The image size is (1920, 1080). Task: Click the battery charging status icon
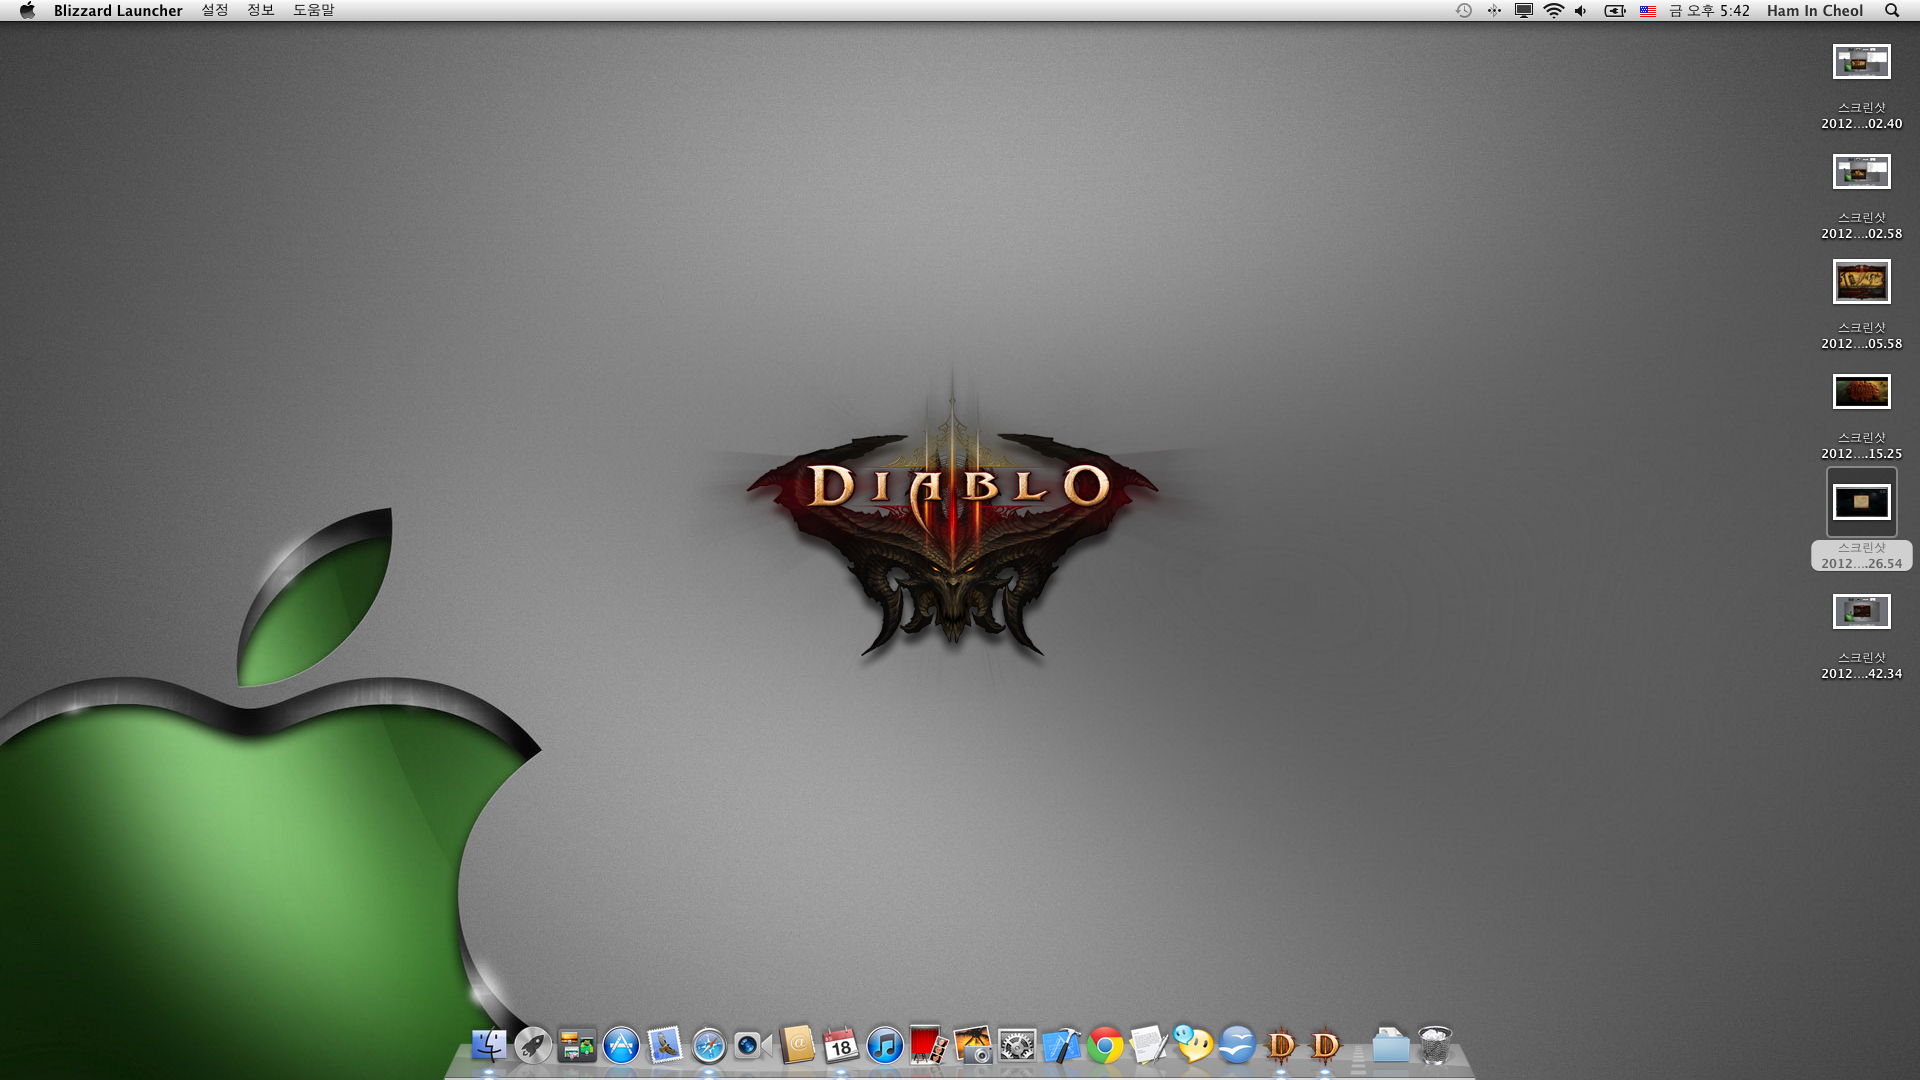pyautogui.click(x=1614, y=10)
